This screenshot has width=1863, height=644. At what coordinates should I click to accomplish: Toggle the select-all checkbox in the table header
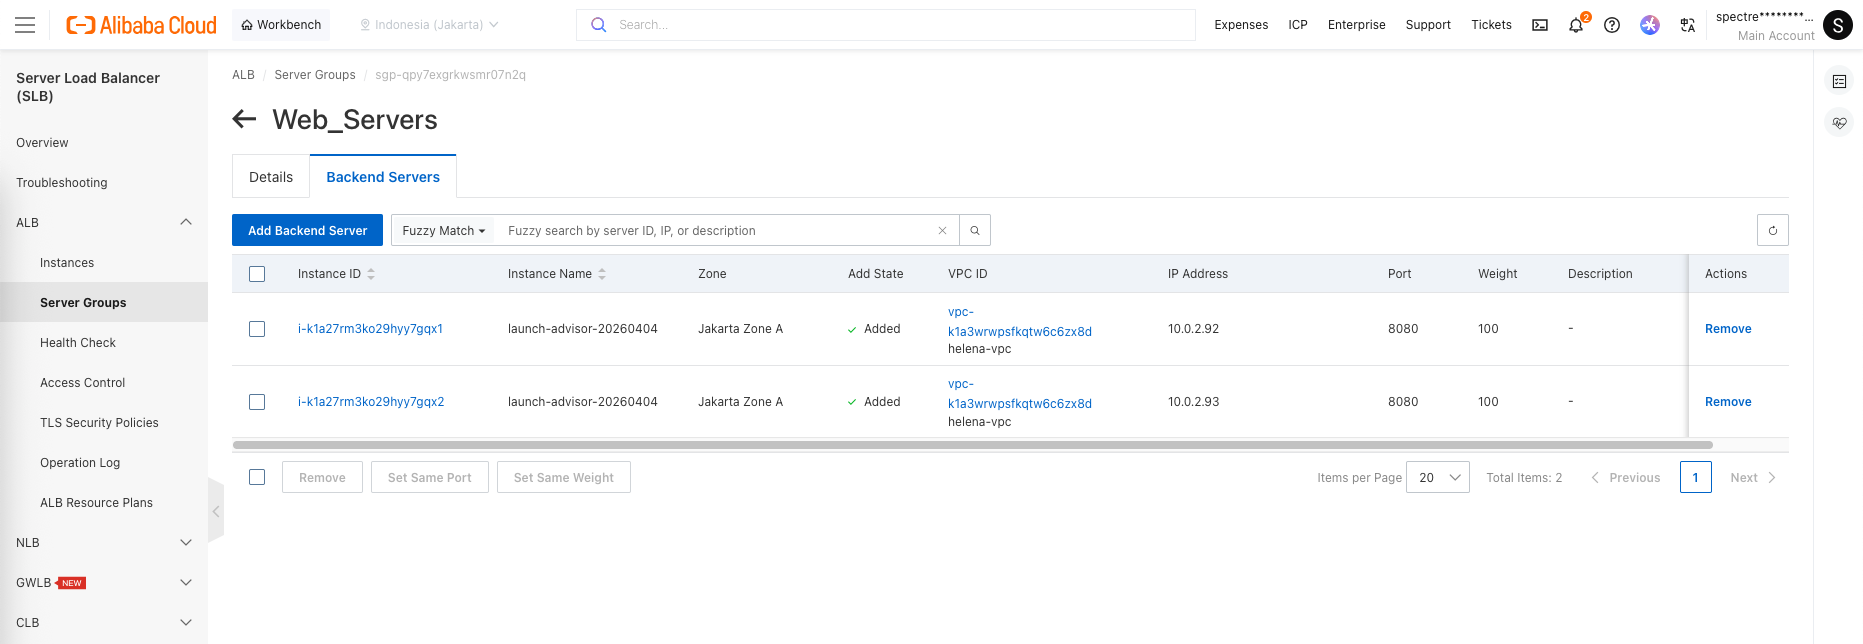[257, 274]
